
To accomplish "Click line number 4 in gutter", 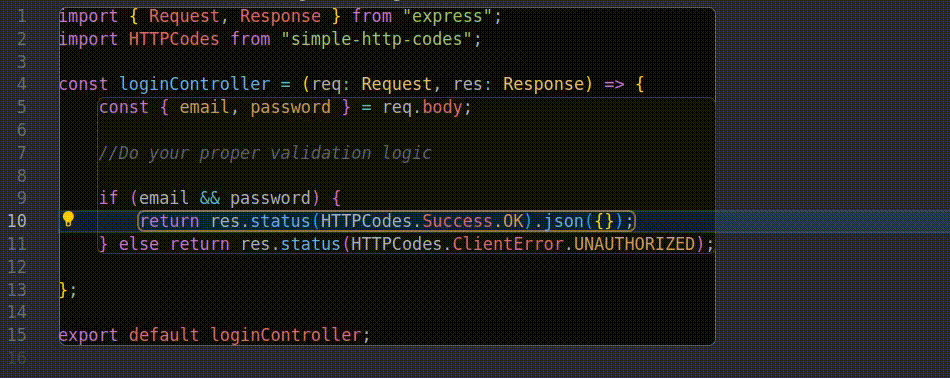I will [22, 84].
